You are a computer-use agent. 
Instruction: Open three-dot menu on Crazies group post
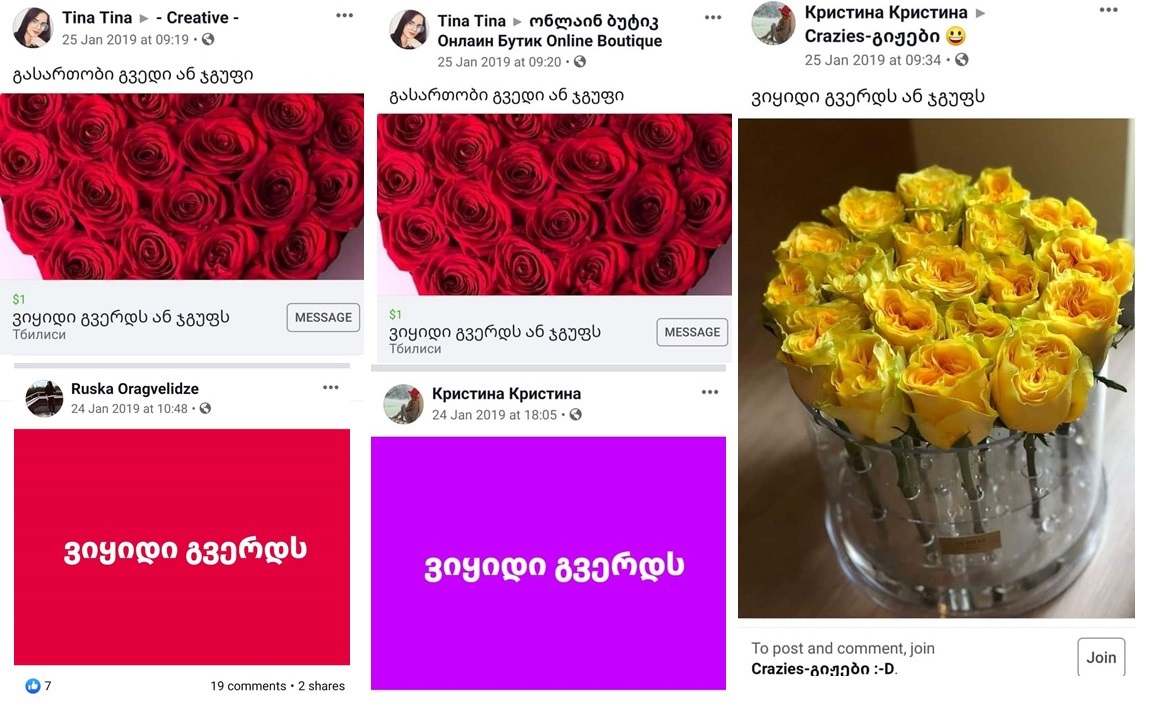(x=1109, y=10)
